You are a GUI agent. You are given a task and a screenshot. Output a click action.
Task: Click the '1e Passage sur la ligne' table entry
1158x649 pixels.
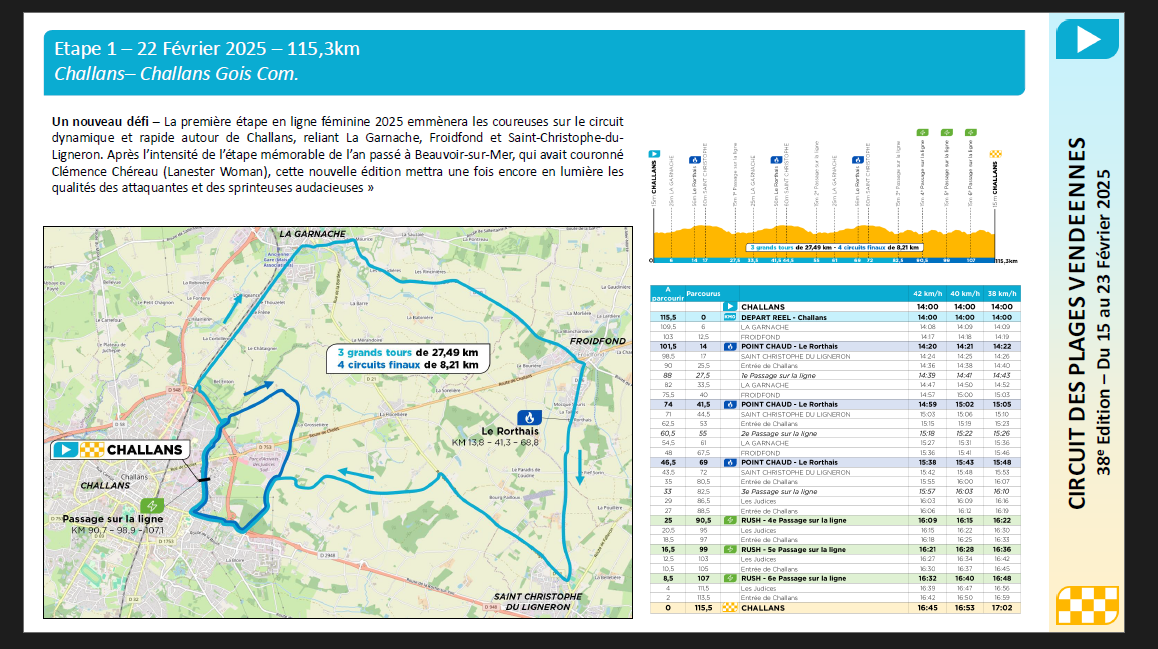[778, 376]
